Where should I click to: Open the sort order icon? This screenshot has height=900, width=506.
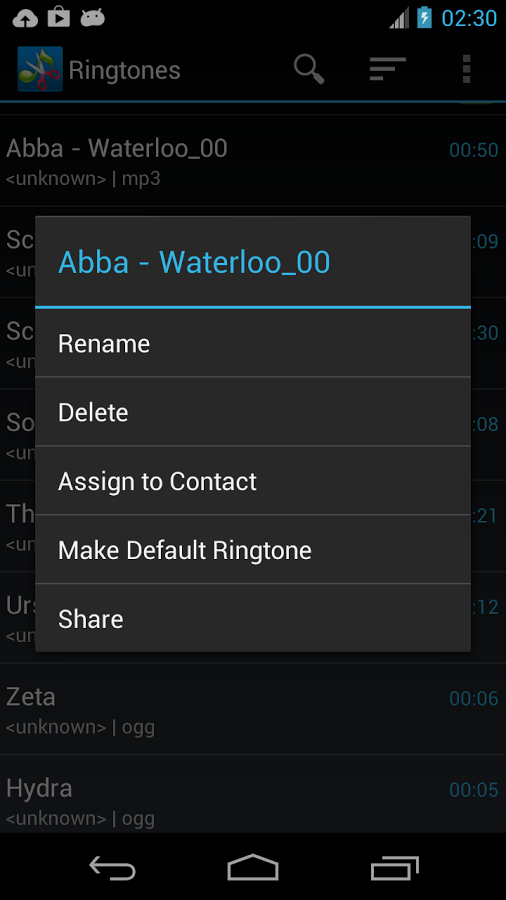pos(388,69)
